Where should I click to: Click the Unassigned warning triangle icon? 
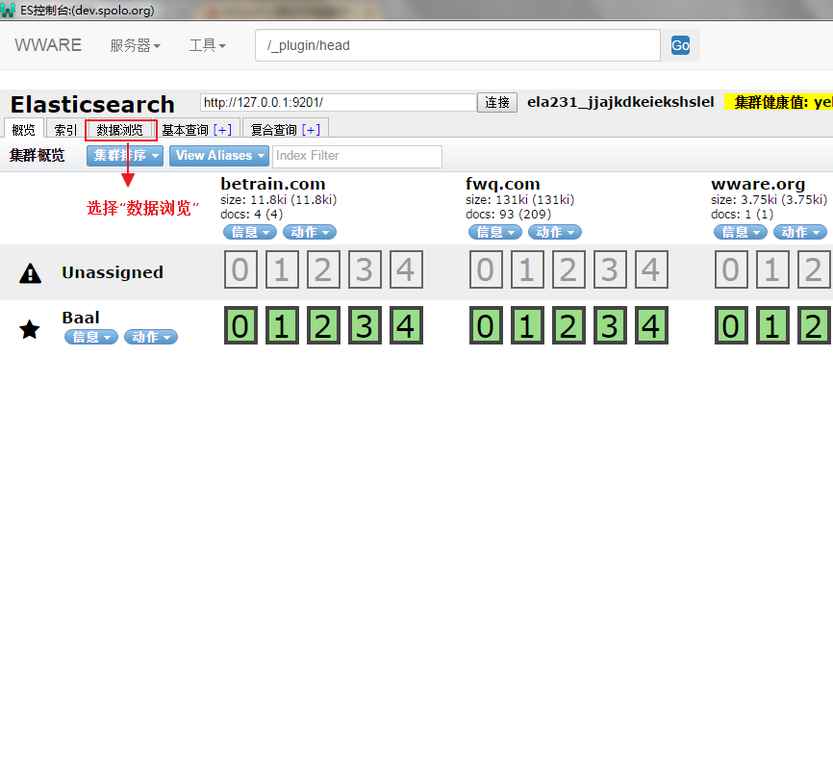[30, 273]
